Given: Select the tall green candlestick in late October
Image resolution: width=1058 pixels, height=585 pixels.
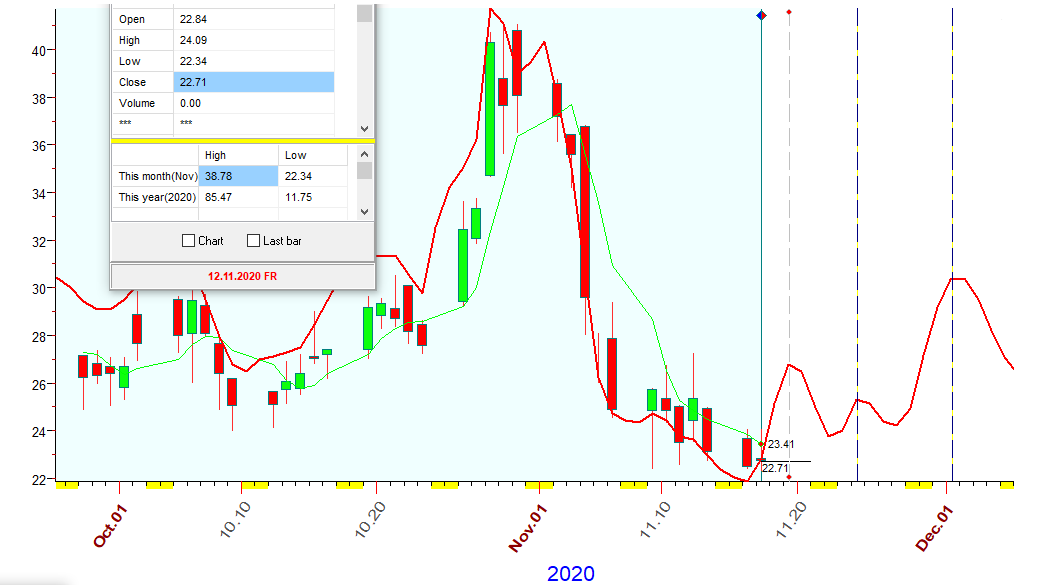Looking at the screenshot, I should 490,108.
